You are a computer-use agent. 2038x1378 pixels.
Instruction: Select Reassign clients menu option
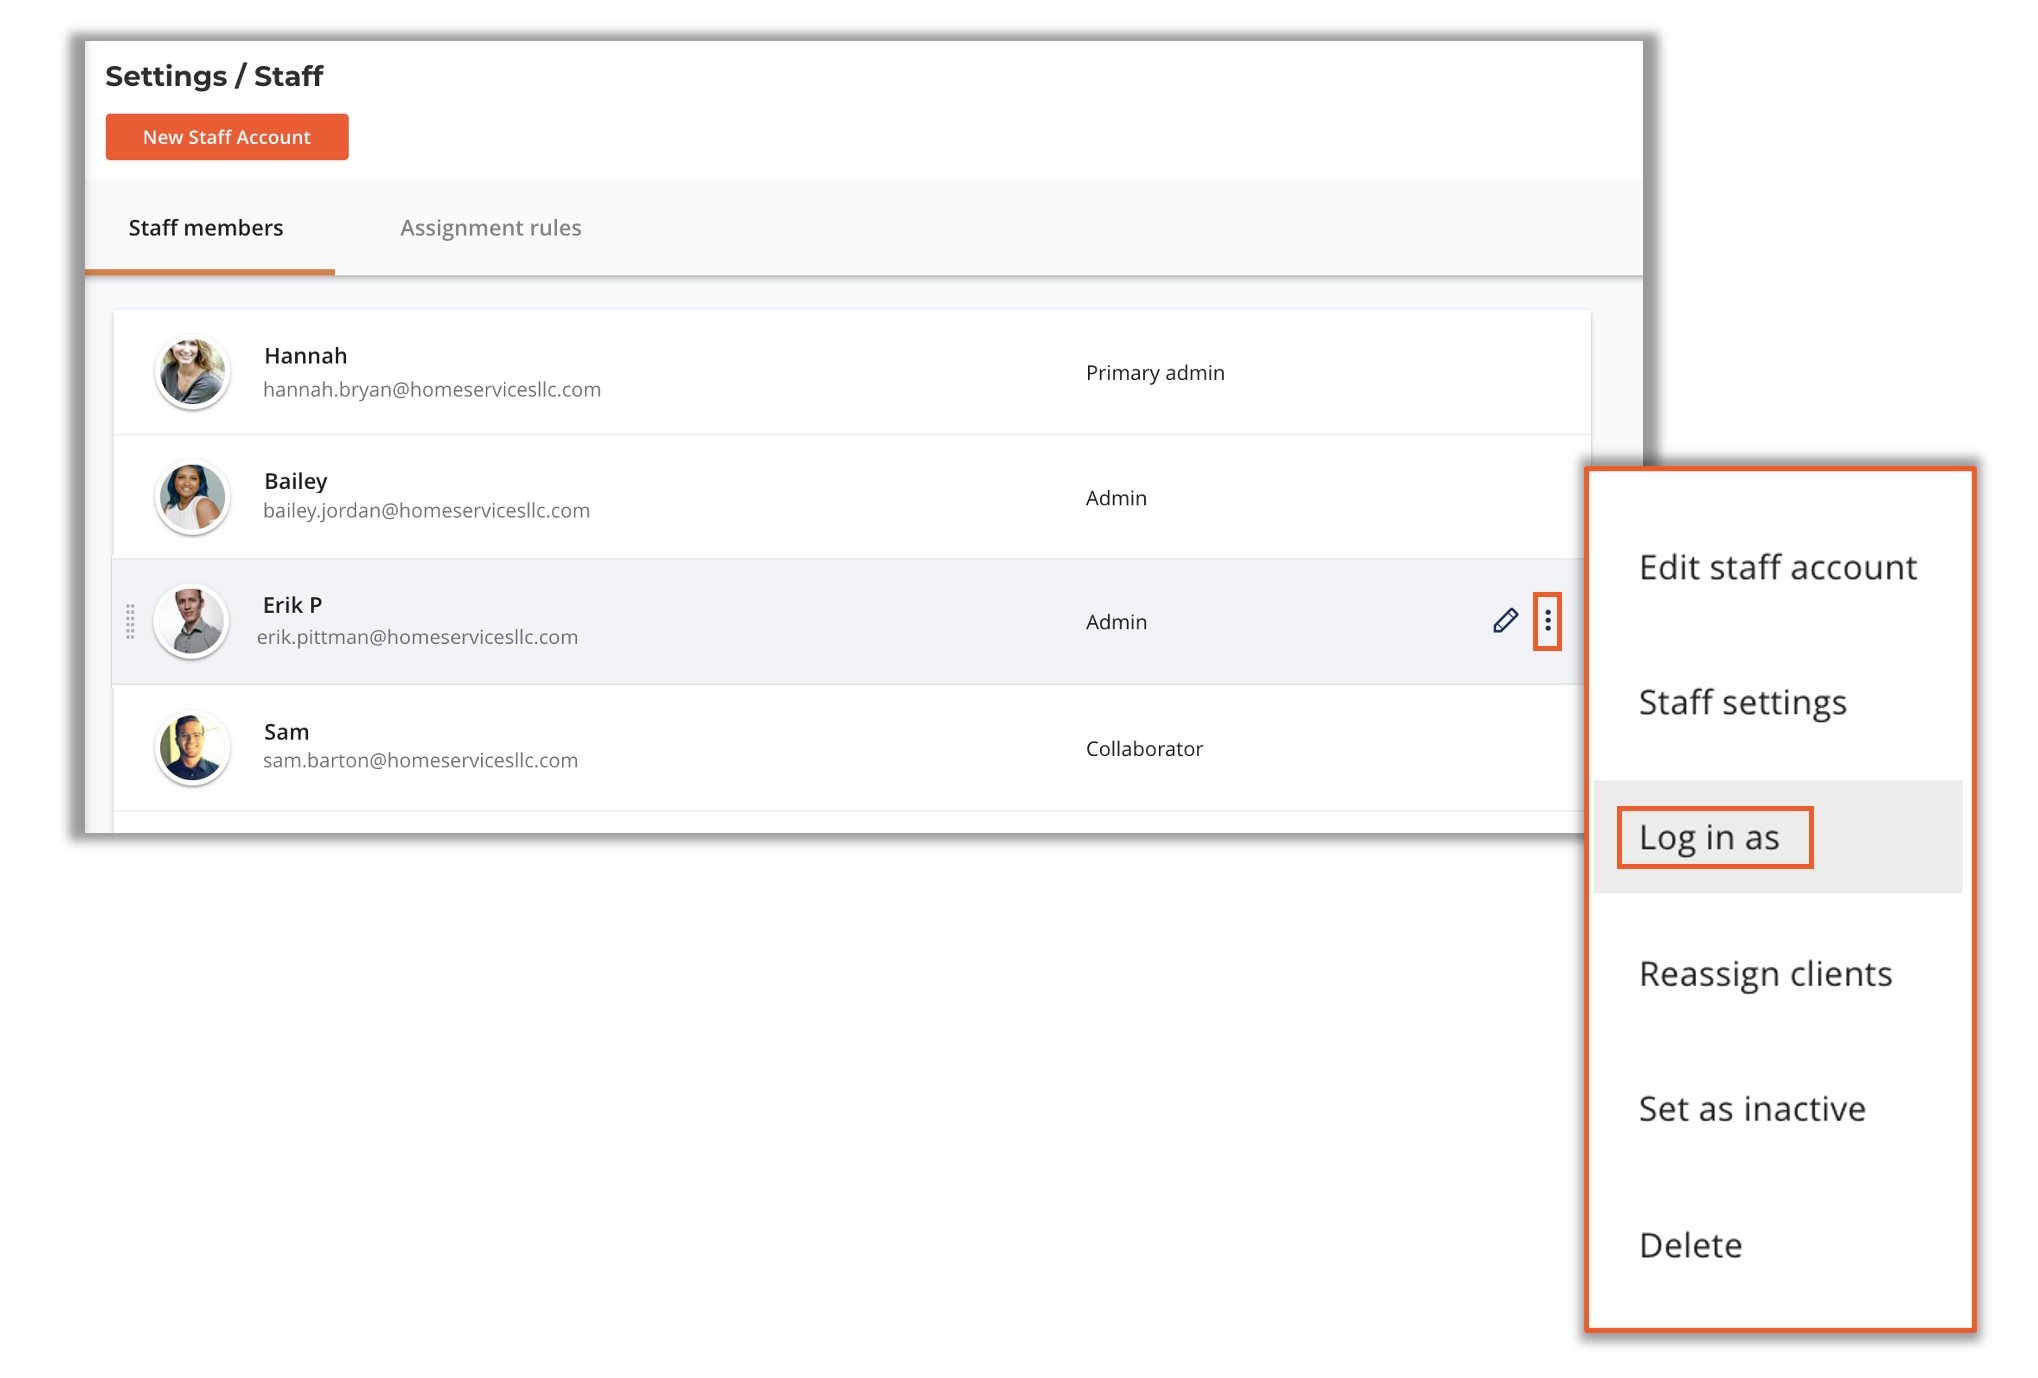click(x=1777, y=973)
